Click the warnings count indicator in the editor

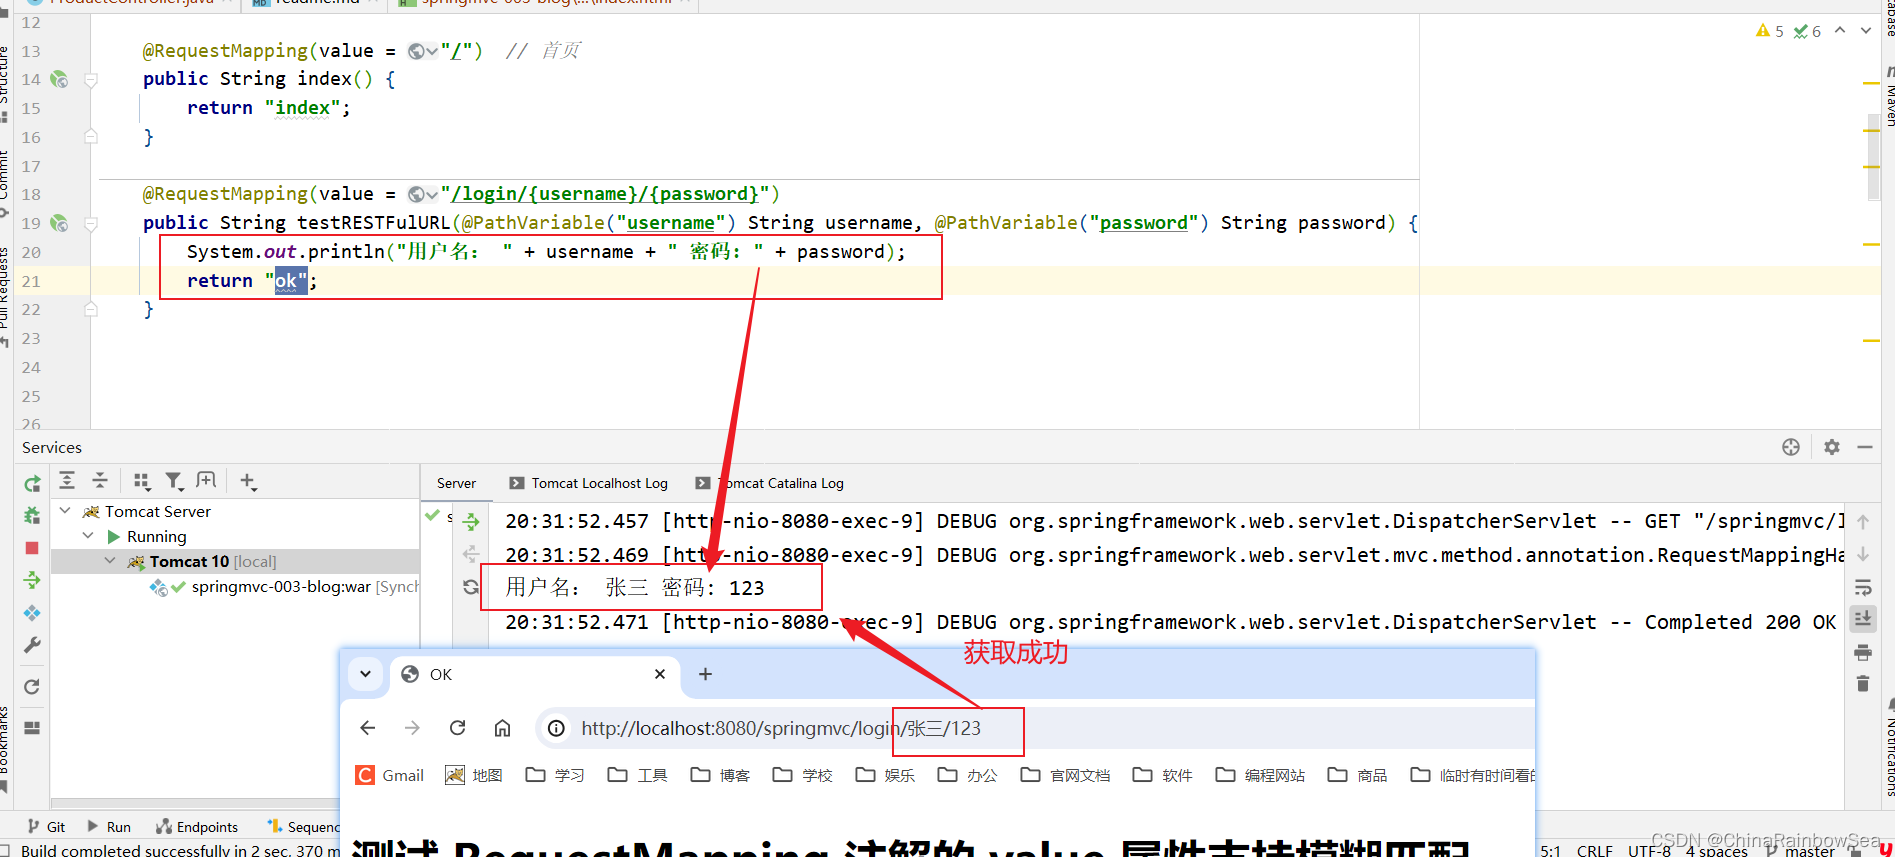tap(1770, 31)
